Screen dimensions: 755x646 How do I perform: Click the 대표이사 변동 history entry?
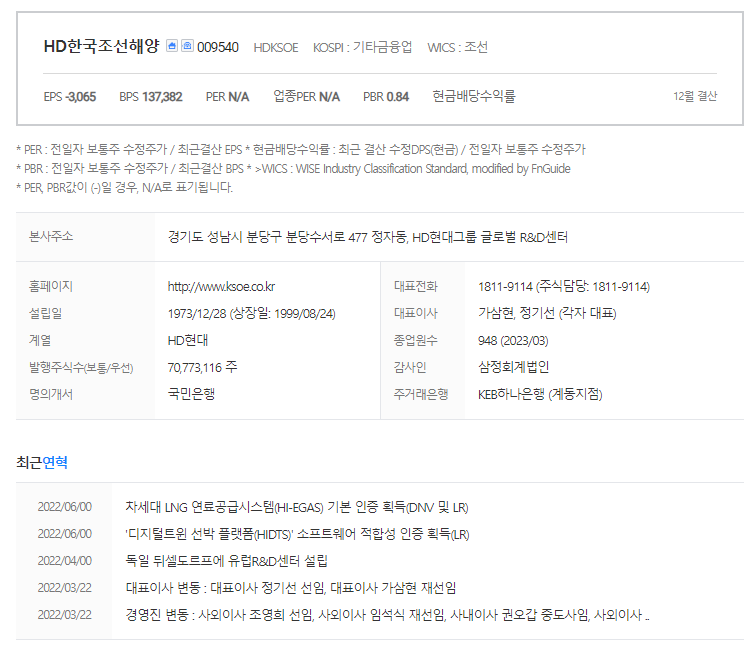pos(290,588)
